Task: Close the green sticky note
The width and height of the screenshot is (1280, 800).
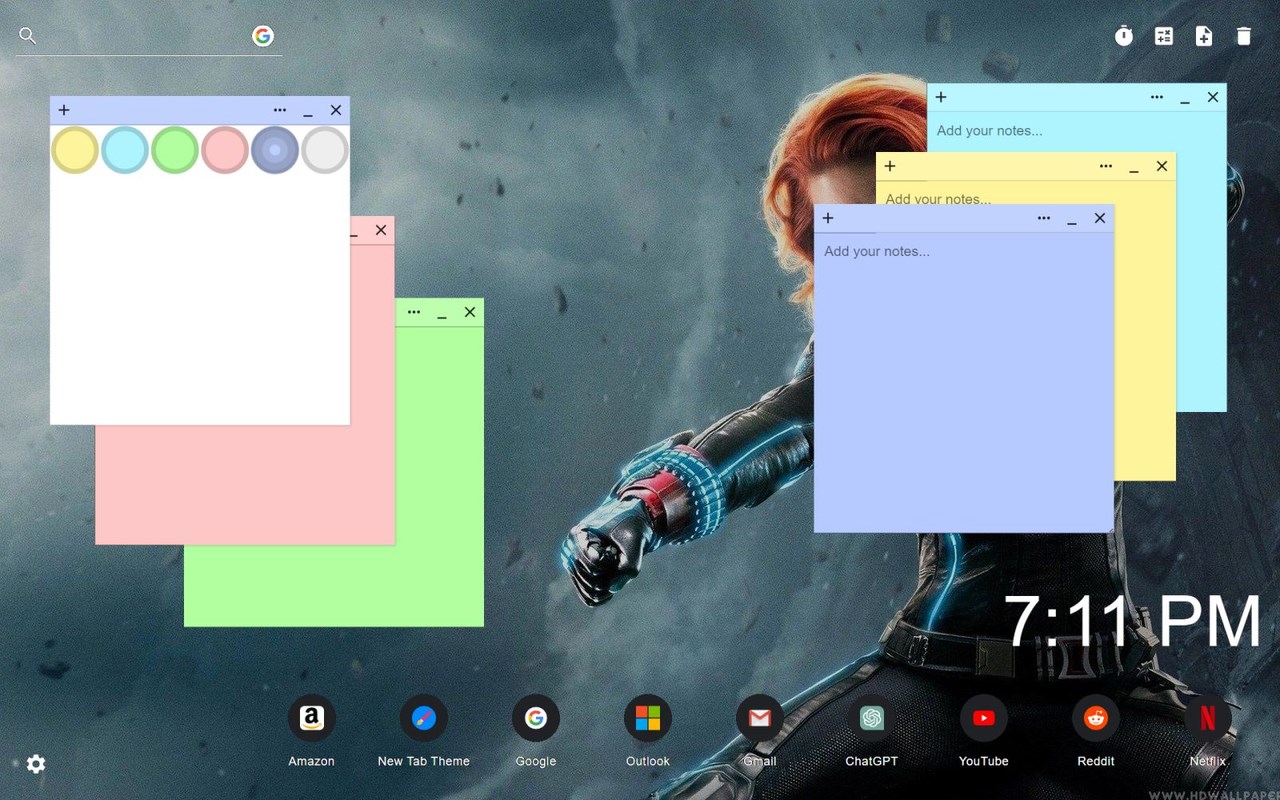Action: tap(470, 312)
